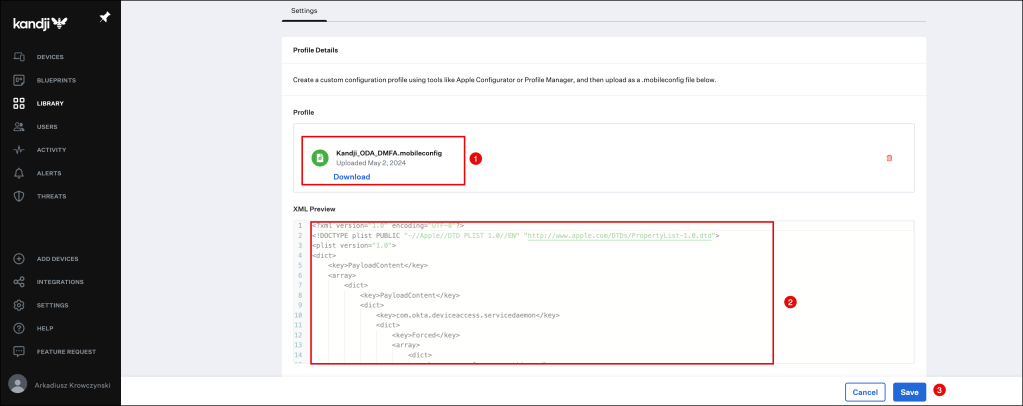This screenshot has width=1023, height=406.
Task: Open the Activity pulse icon
Action: 18,150
